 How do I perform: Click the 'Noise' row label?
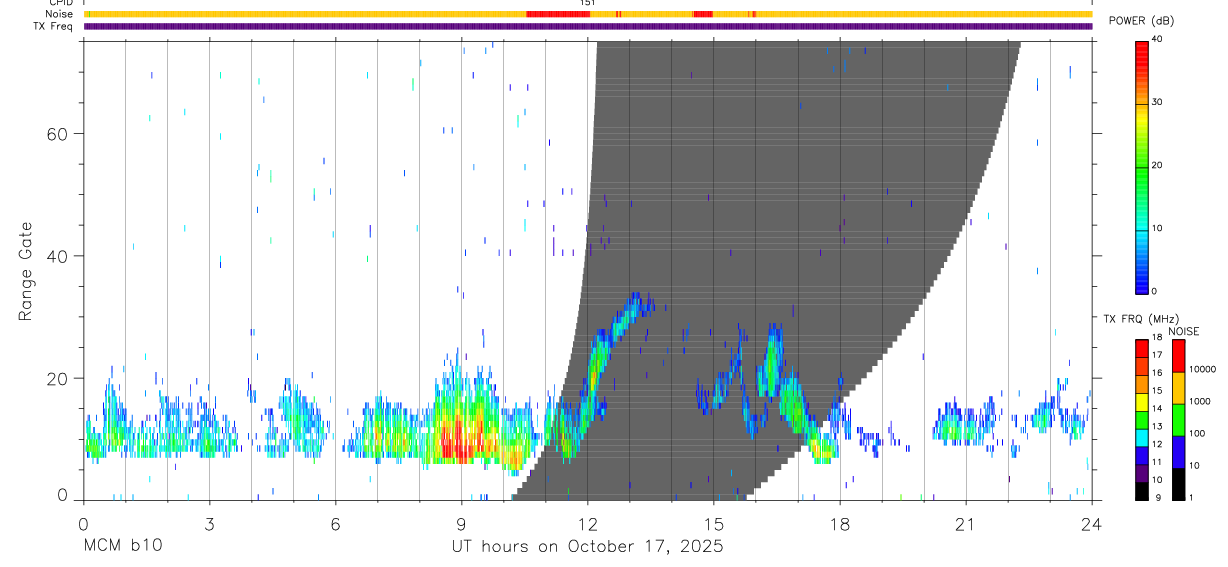[59, 14]
